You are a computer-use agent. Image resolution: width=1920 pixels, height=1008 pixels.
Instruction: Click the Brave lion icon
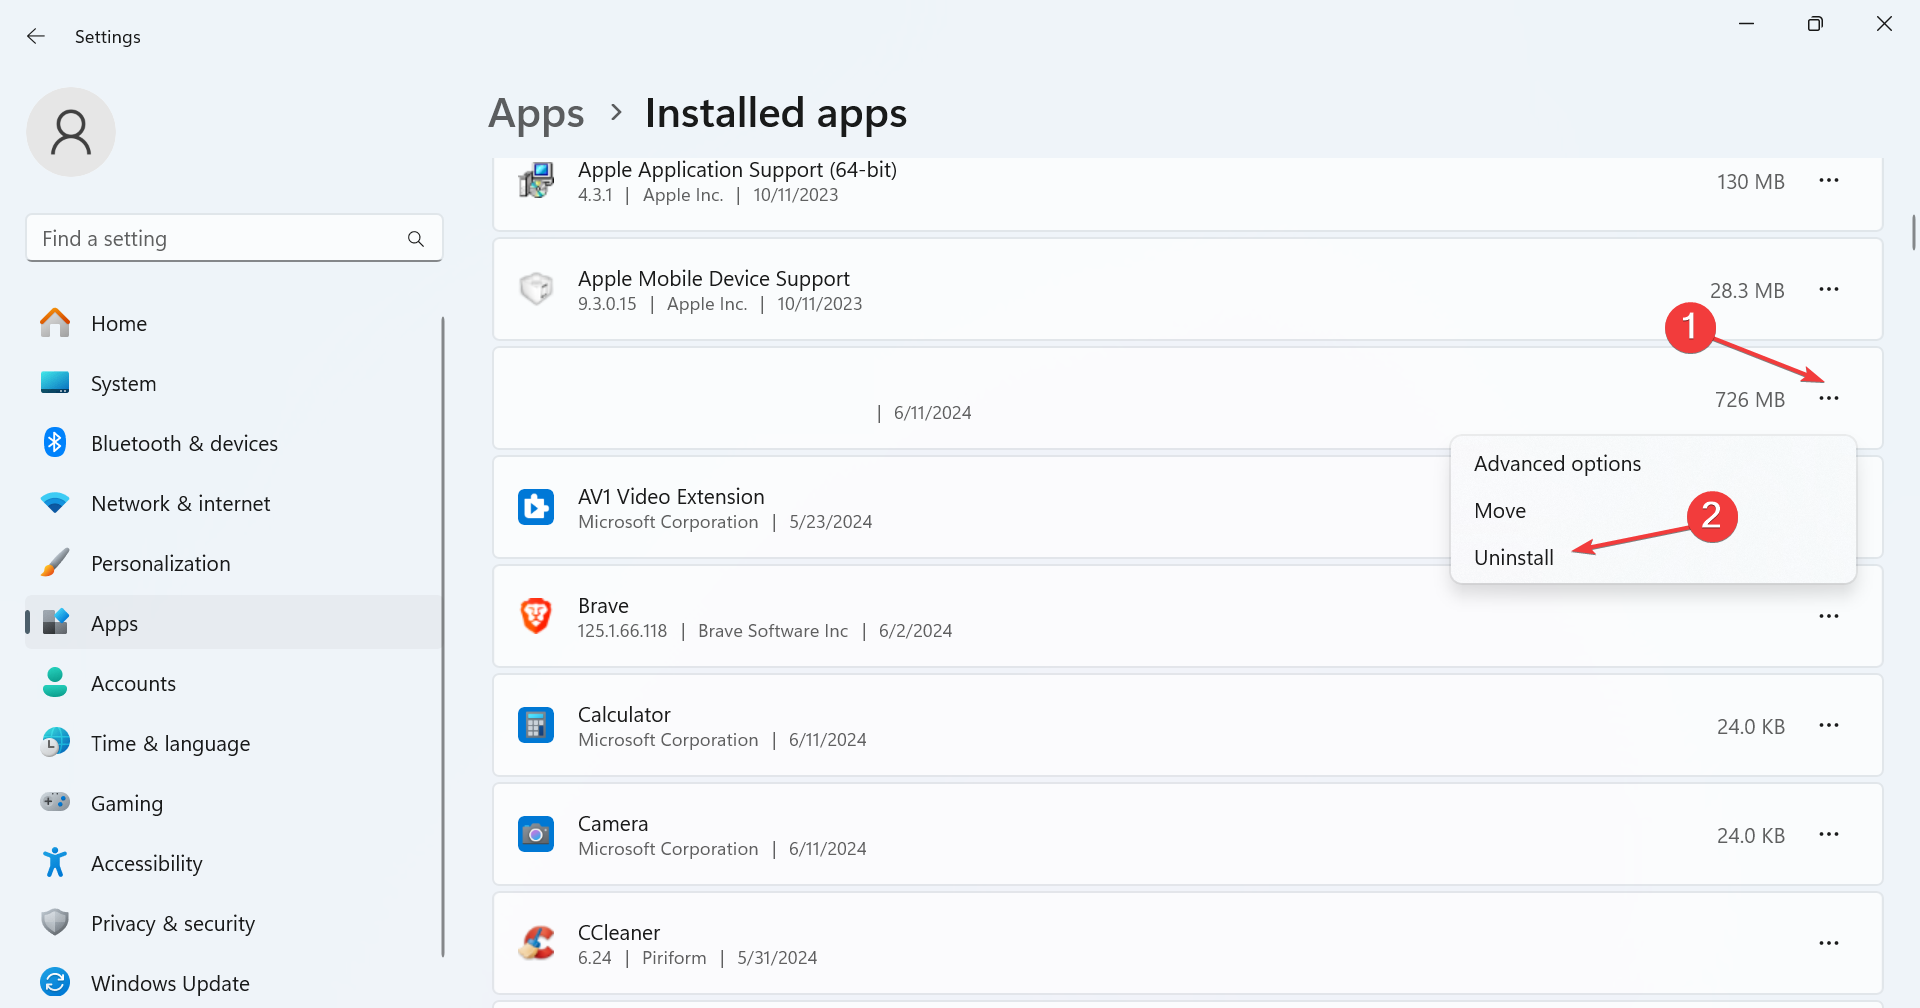tap(536, 616)
